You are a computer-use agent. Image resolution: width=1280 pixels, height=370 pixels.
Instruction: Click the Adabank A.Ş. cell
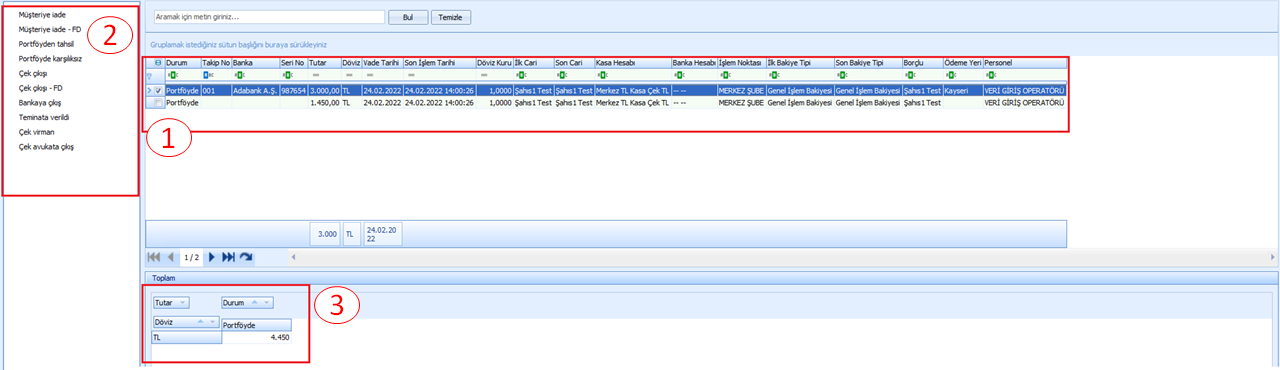pyautogui.click(x=254, y=90)
